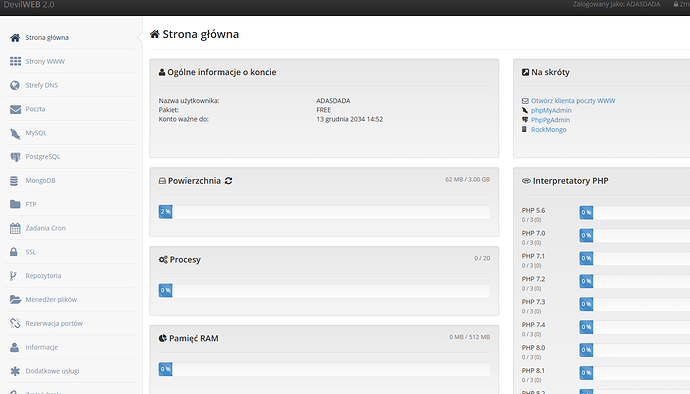Select MySQL in the sidebar

pyautogui.click(x=70, y=133)
